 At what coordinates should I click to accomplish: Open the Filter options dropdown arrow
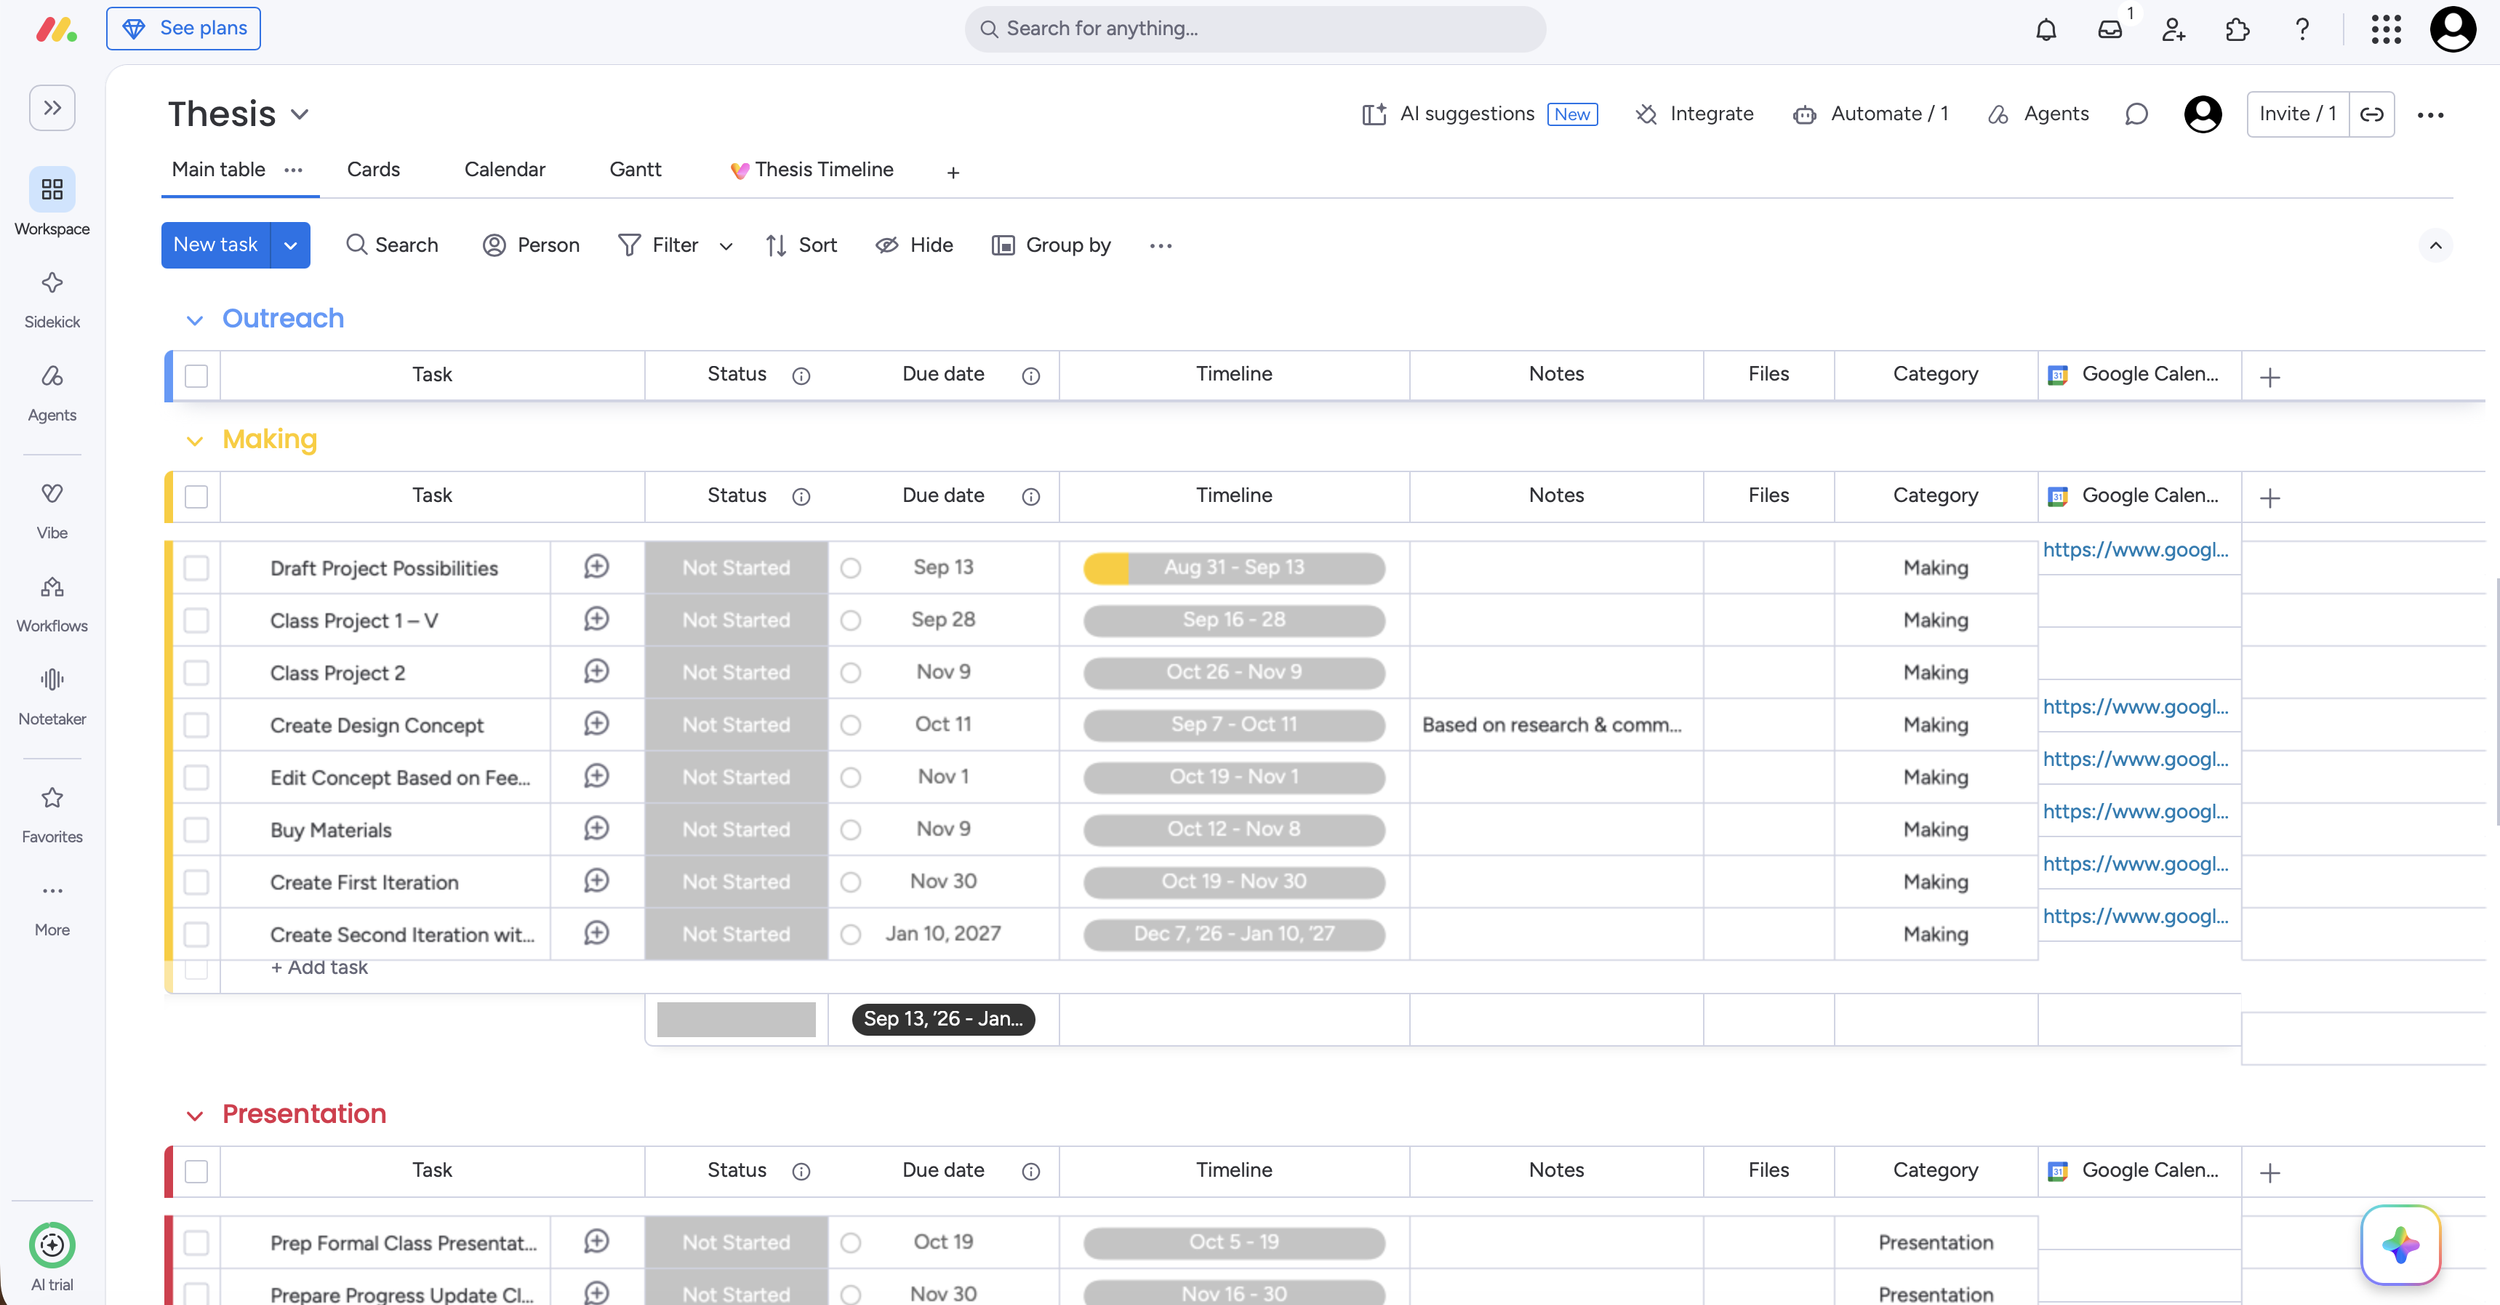coord(726,246)
